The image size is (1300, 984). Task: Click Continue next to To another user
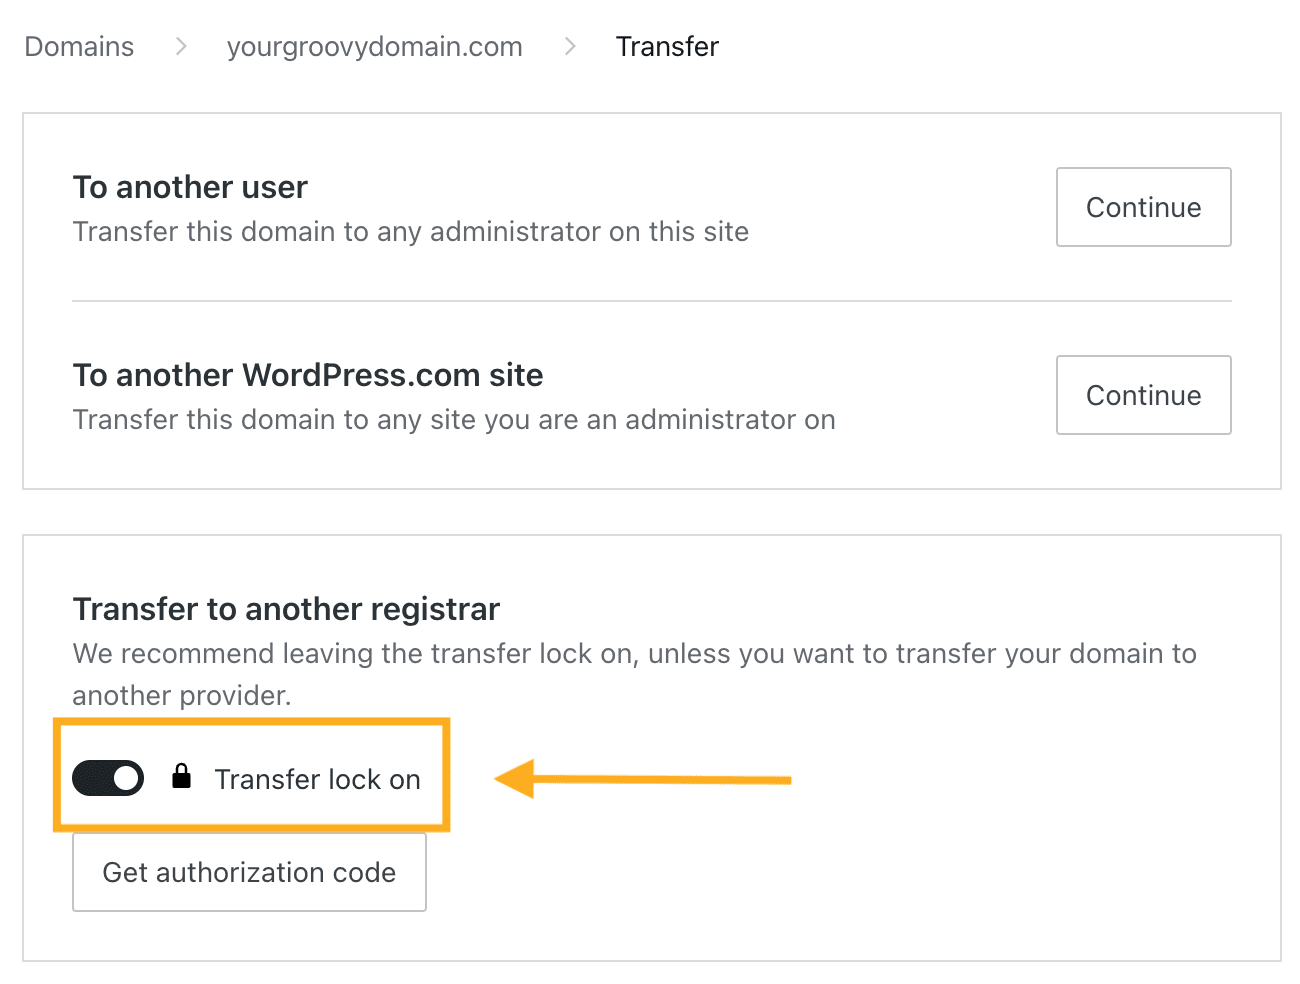[1143, 207]
